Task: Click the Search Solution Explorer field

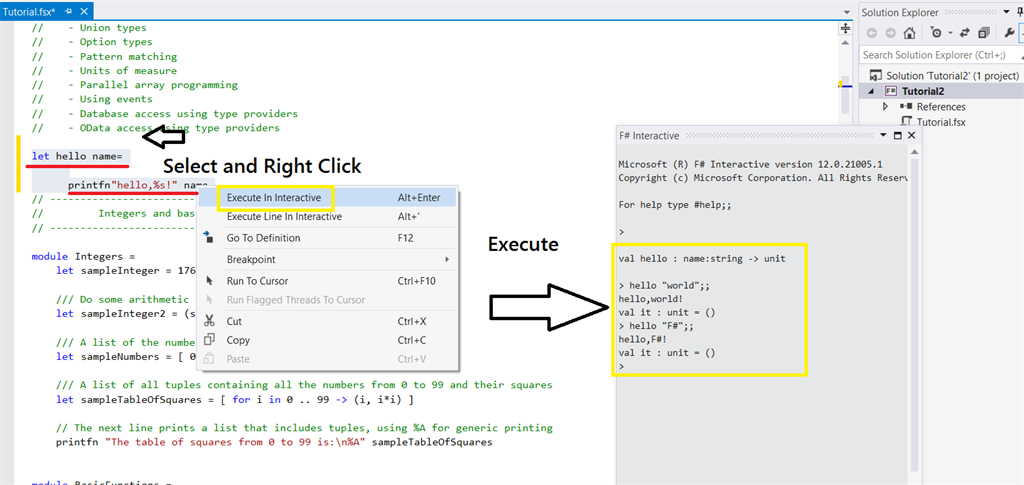Action: tap(941, 55)
